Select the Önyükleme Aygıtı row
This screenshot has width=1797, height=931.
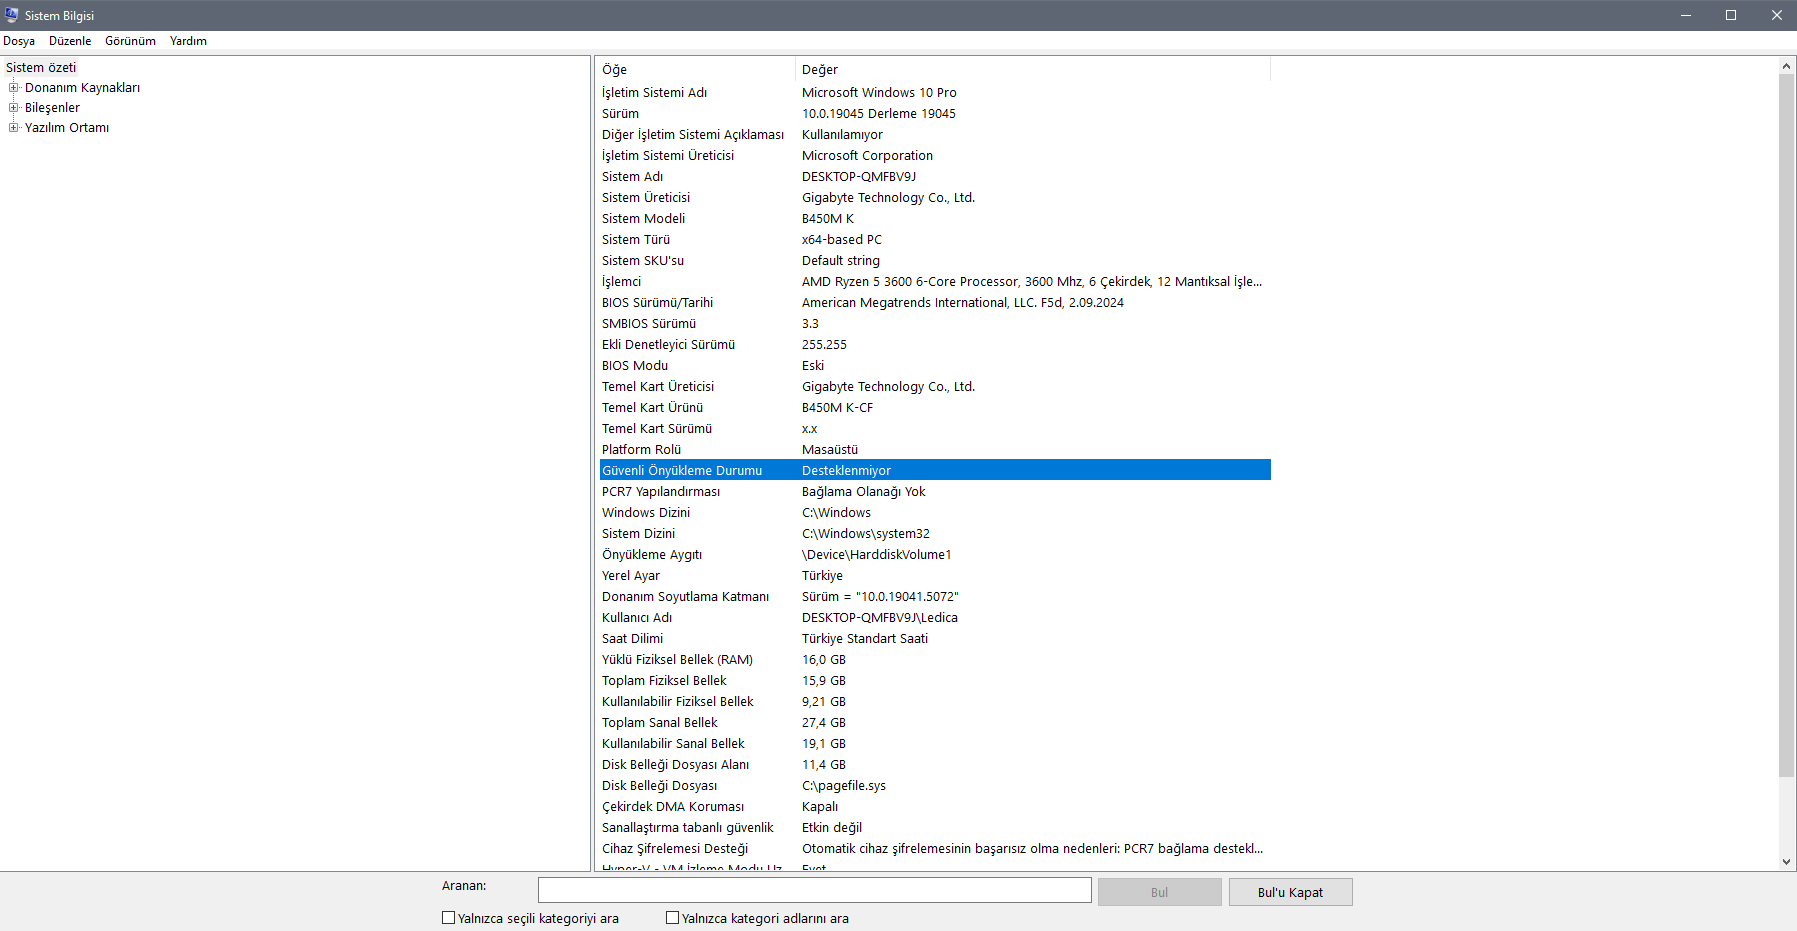tap(935, 555)
